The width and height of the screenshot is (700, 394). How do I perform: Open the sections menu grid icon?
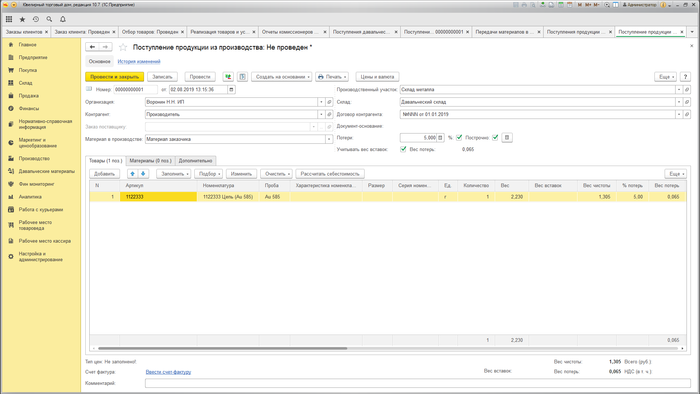point(9,19)
